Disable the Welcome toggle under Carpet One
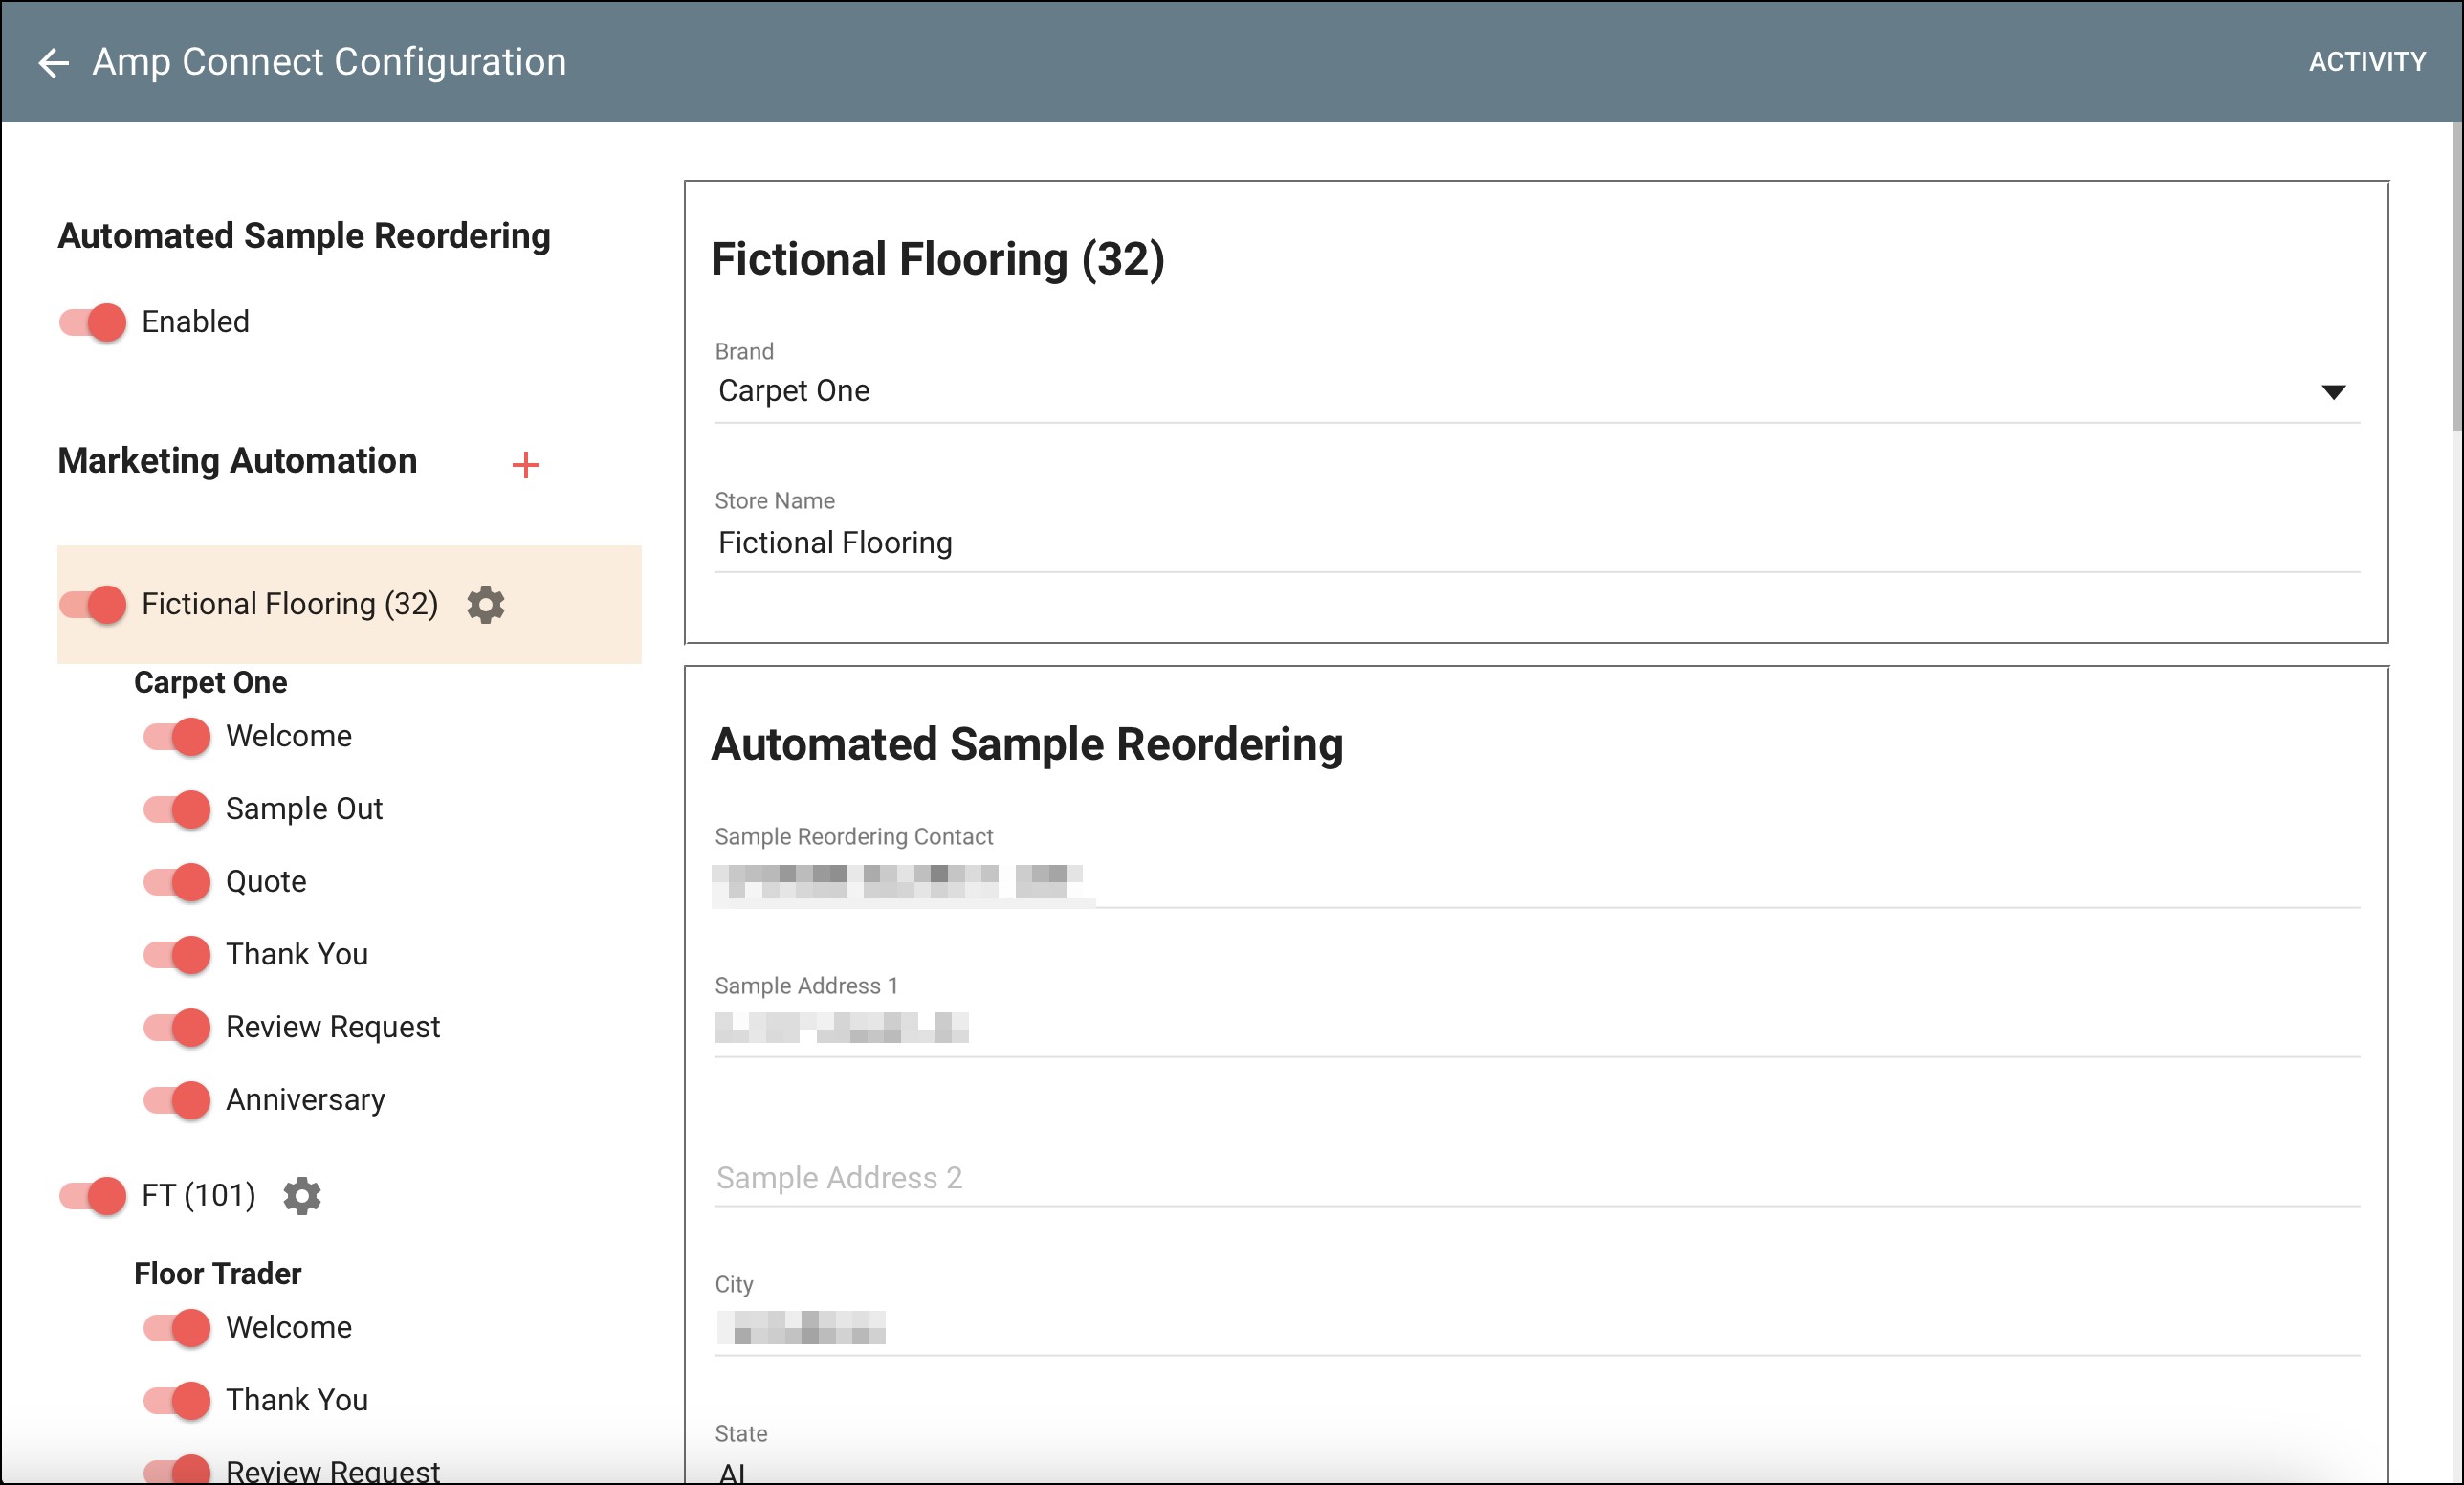 pos(176,737)
